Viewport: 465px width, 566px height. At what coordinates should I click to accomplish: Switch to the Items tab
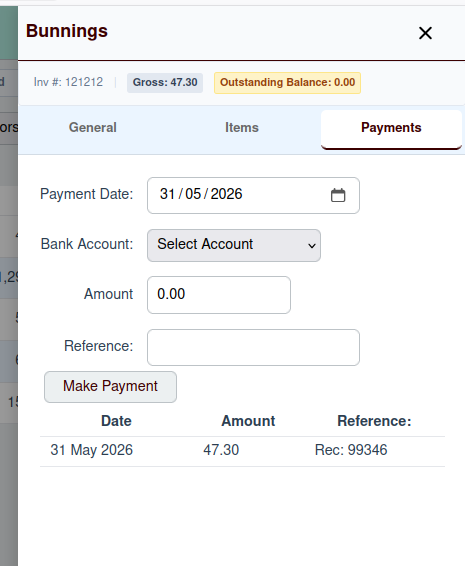[x=242, y=128]
